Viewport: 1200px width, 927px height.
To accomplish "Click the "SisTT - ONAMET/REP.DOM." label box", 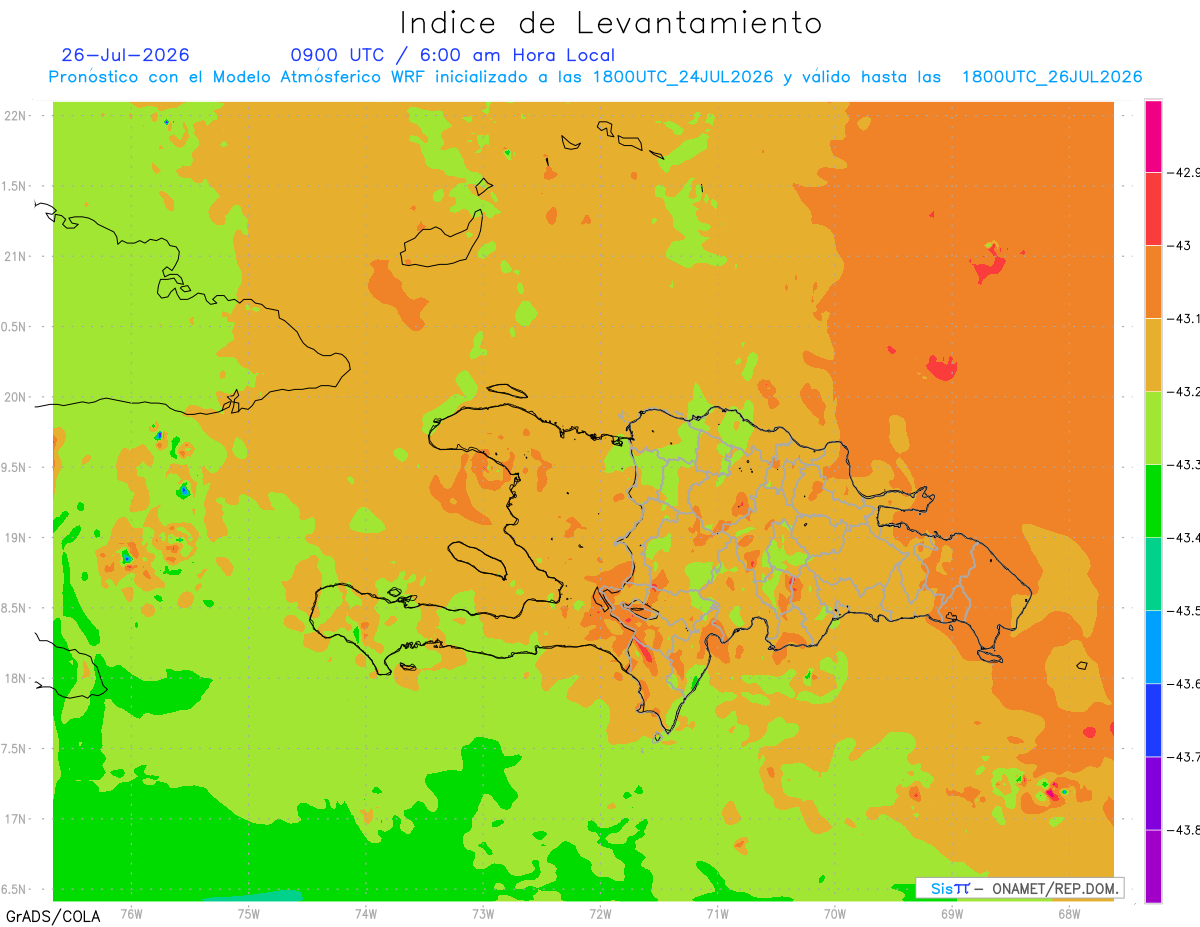I will click(x=1021, y=888).
